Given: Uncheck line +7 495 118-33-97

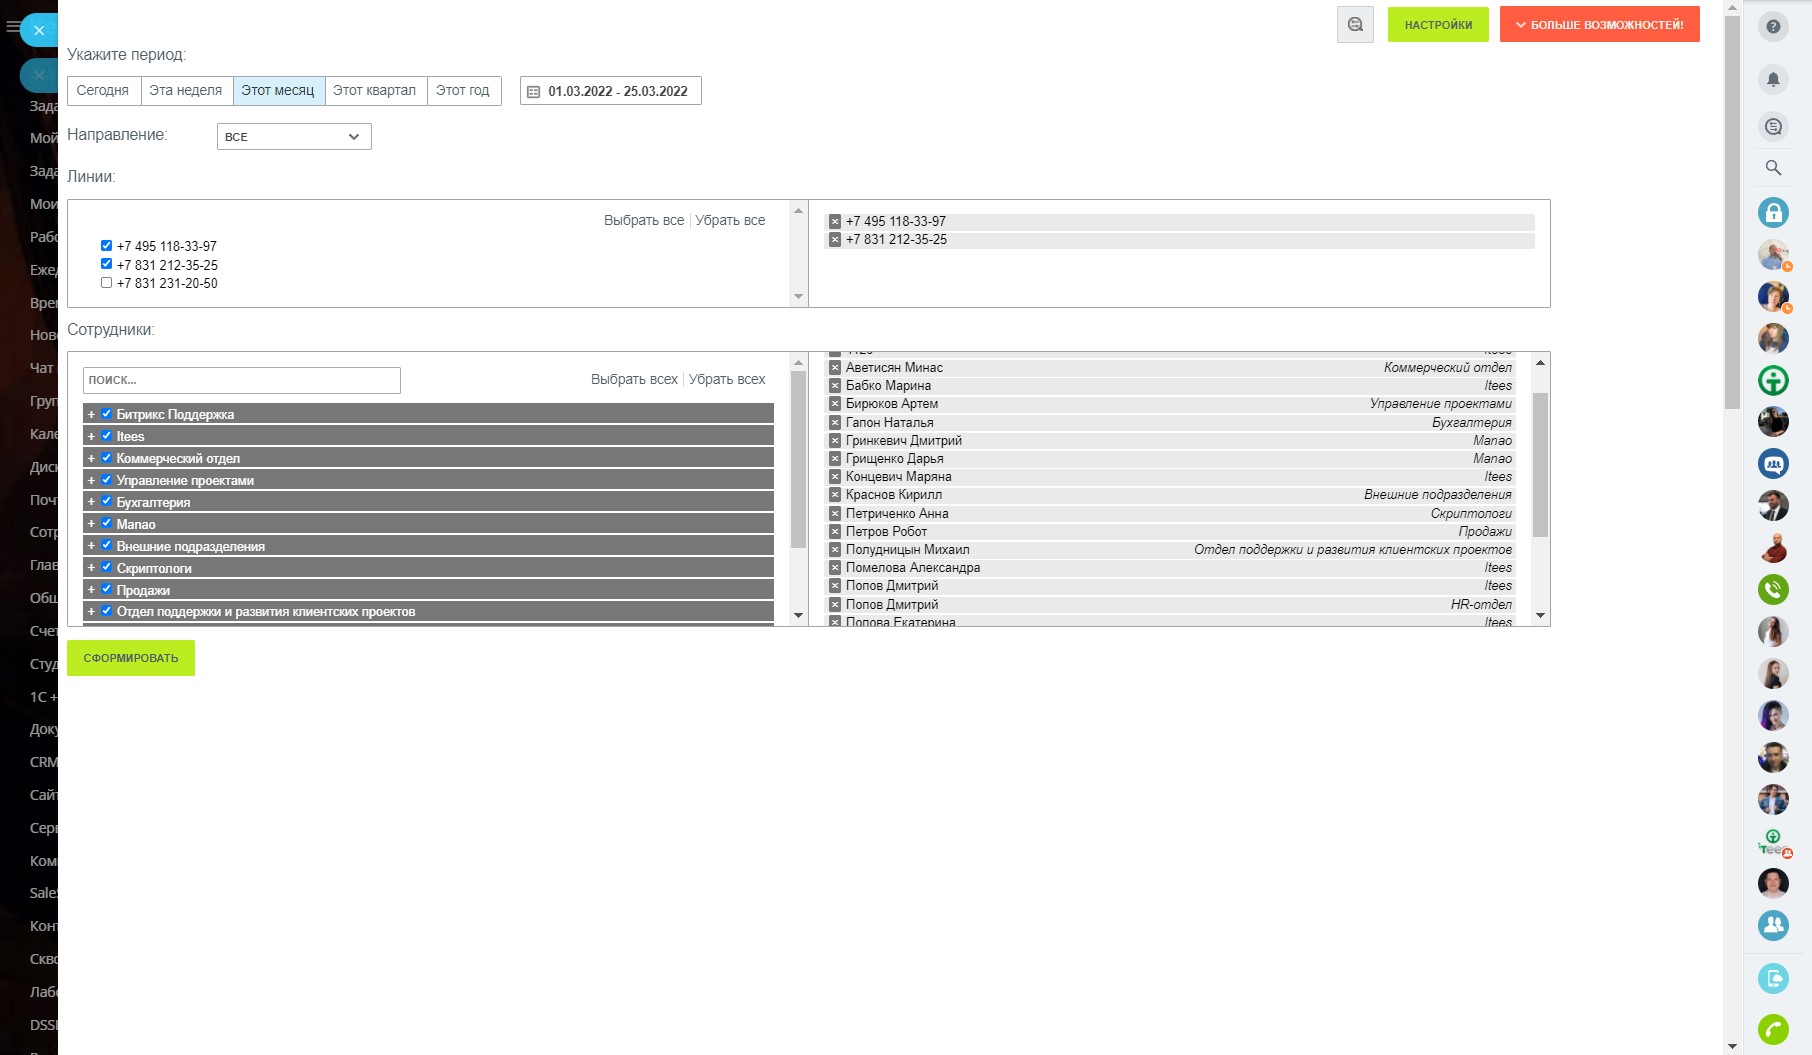Looking at the screenshot, I should point(106,246).
